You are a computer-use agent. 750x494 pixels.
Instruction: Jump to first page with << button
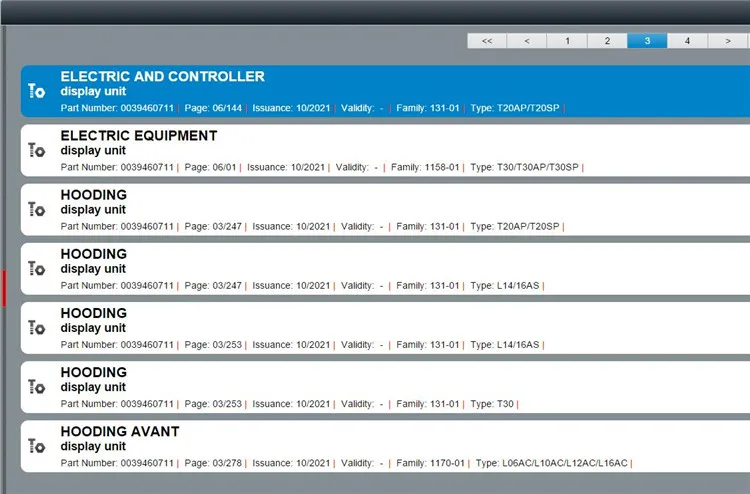tap(487, 41)
